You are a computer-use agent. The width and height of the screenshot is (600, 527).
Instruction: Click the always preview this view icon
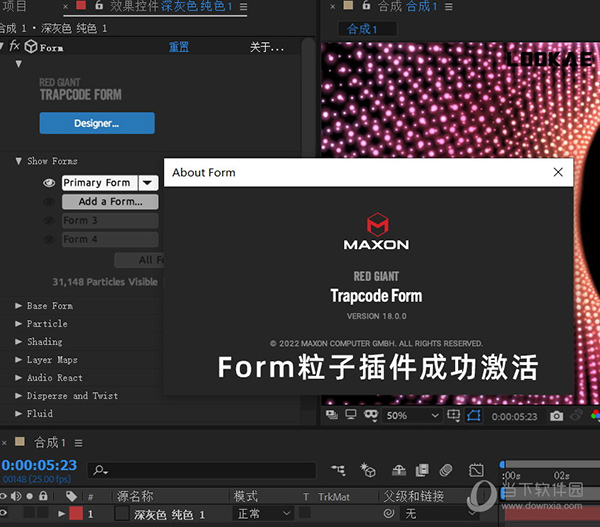click(331, 415)
